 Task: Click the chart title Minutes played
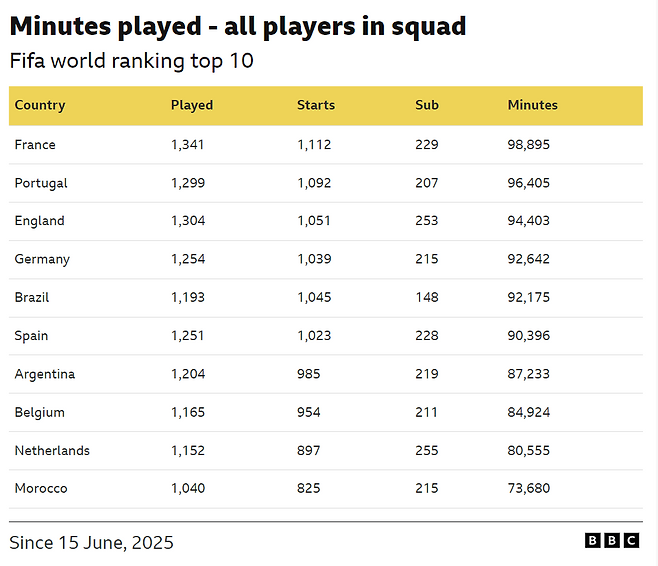(x=238, y=26)
